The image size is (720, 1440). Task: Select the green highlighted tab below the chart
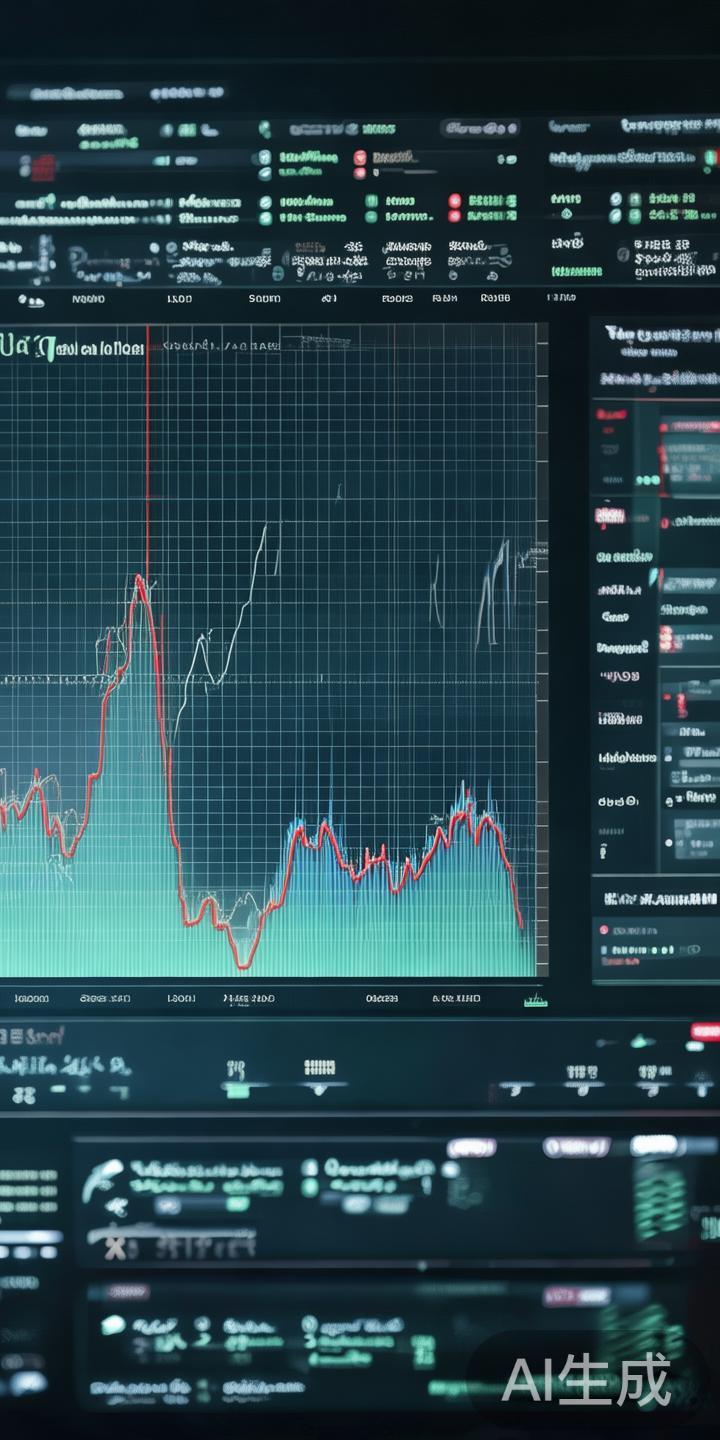237,1090
